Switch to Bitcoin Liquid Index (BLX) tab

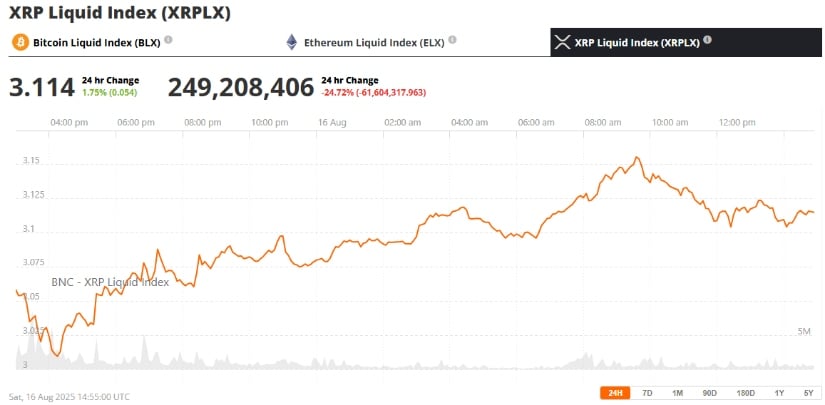tap(97, 43)
